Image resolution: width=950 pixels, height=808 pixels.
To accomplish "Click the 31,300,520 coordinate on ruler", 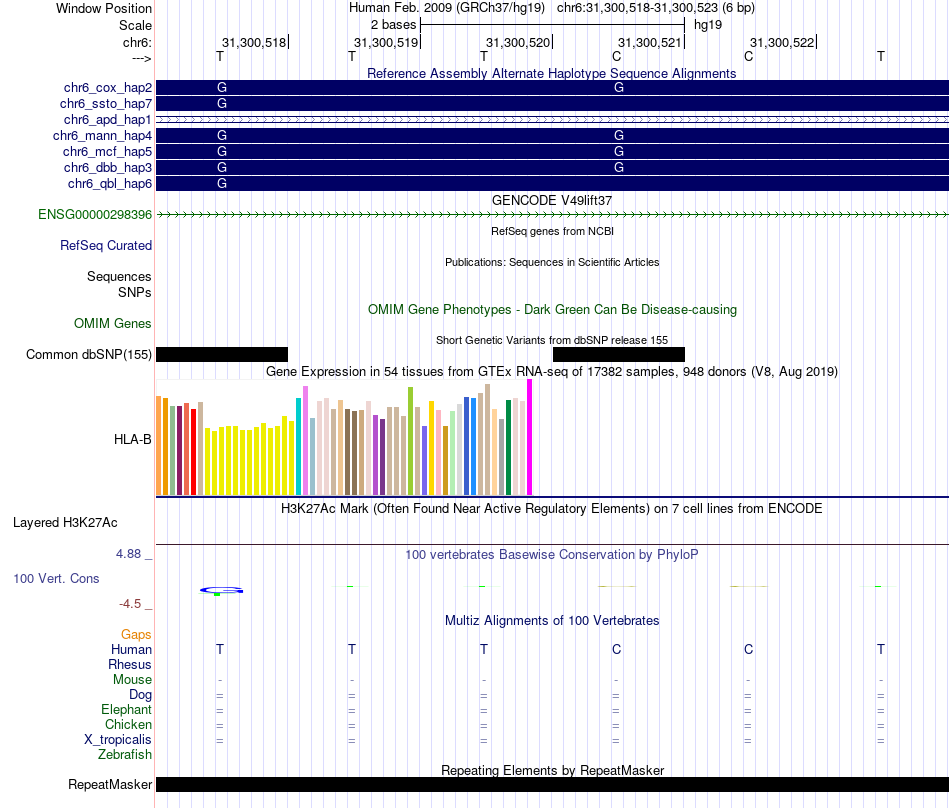I will (518, 42).
